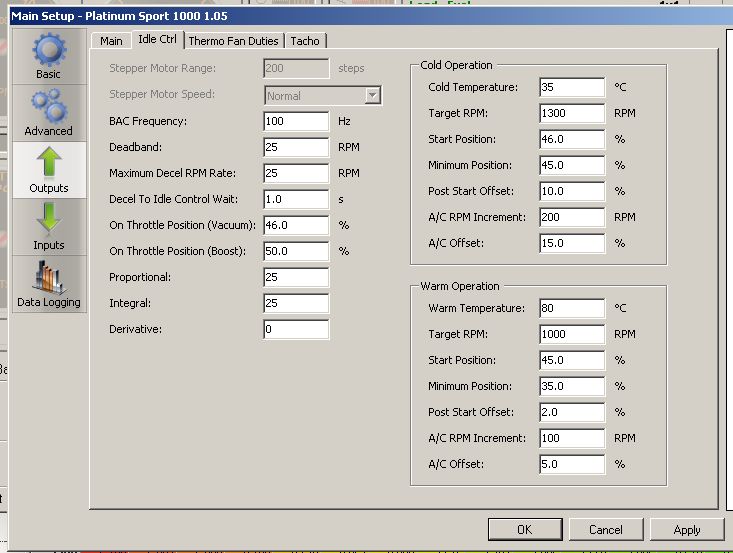Confirm settings with the OK button

click(x=525, y=530)
